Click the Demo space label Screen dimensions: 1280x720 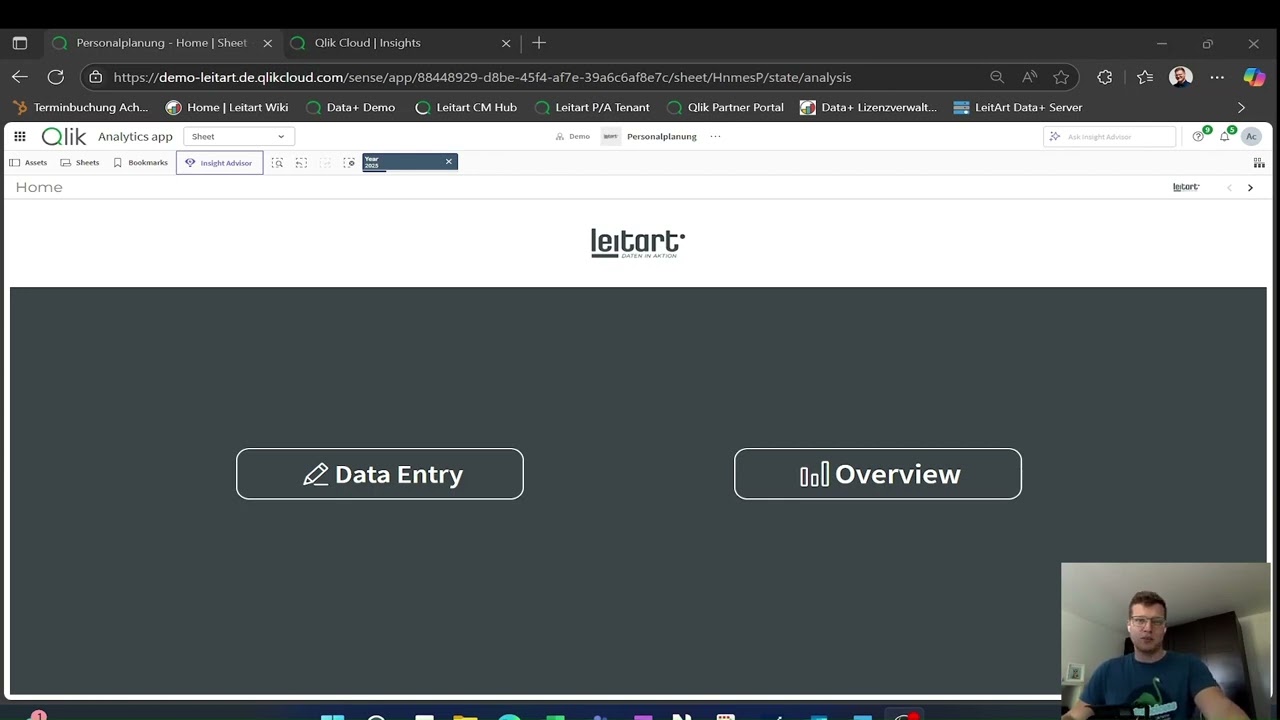pos(573,137)
